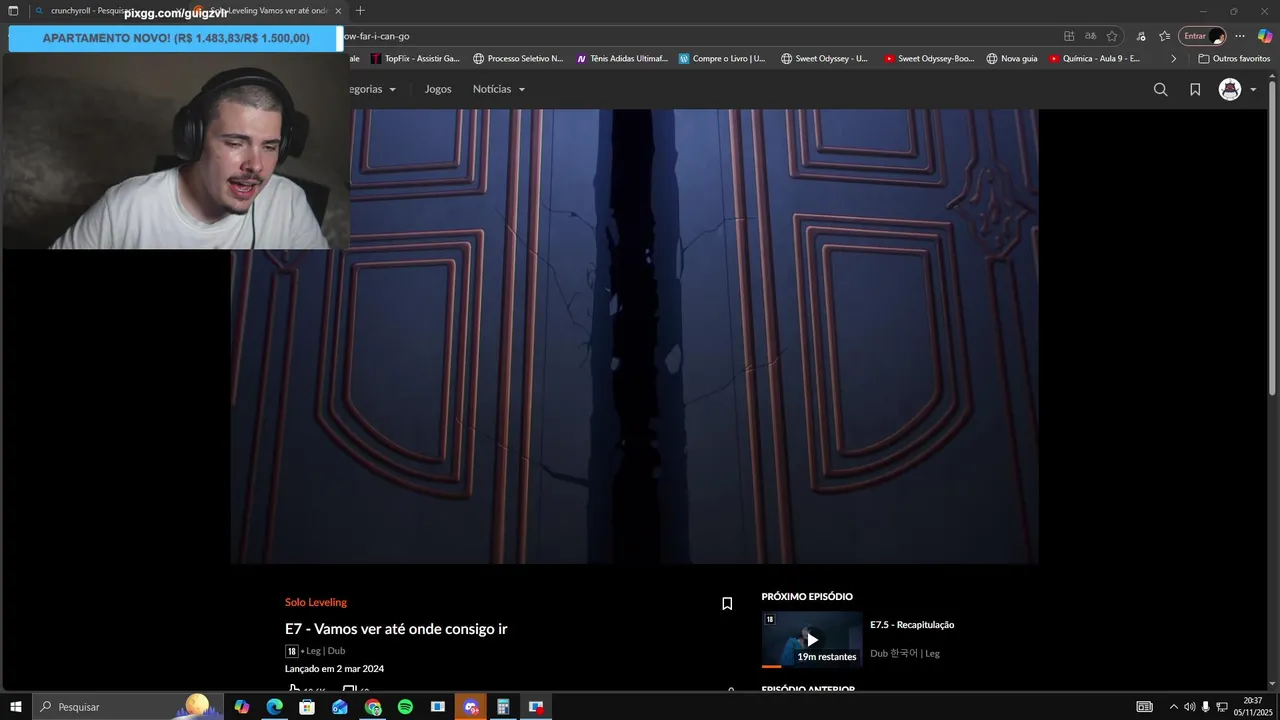Viewport: 1280px width, 720px height.
Task: Open Copilot from the taskbar
Action: tap(242, 707)
